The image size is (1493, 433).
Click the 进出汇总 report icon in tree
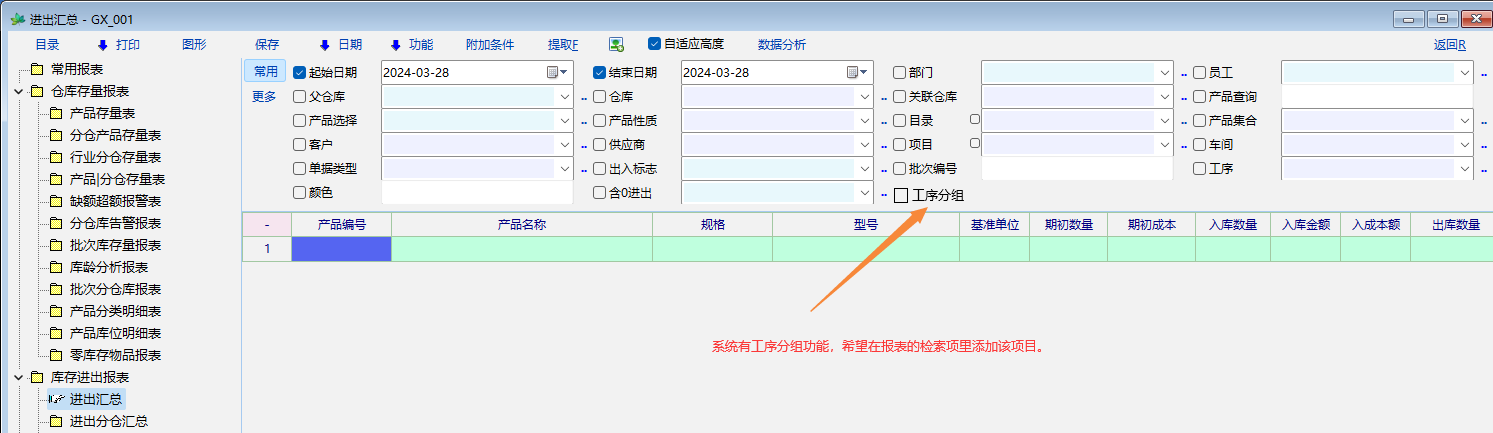click(x=56, y=399)
